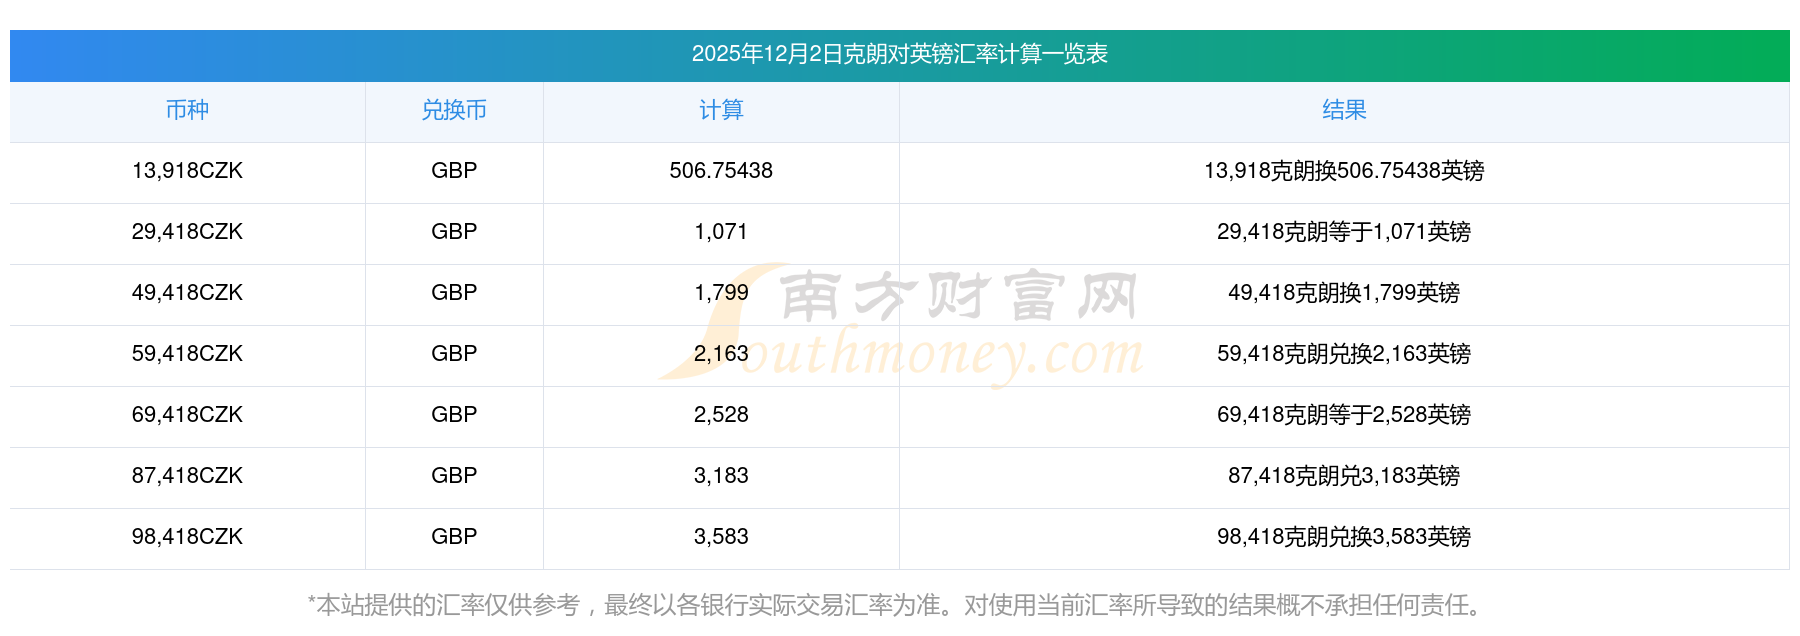
Task: Click the 98,418CZK cell
Action: click(x=187, y=537)
